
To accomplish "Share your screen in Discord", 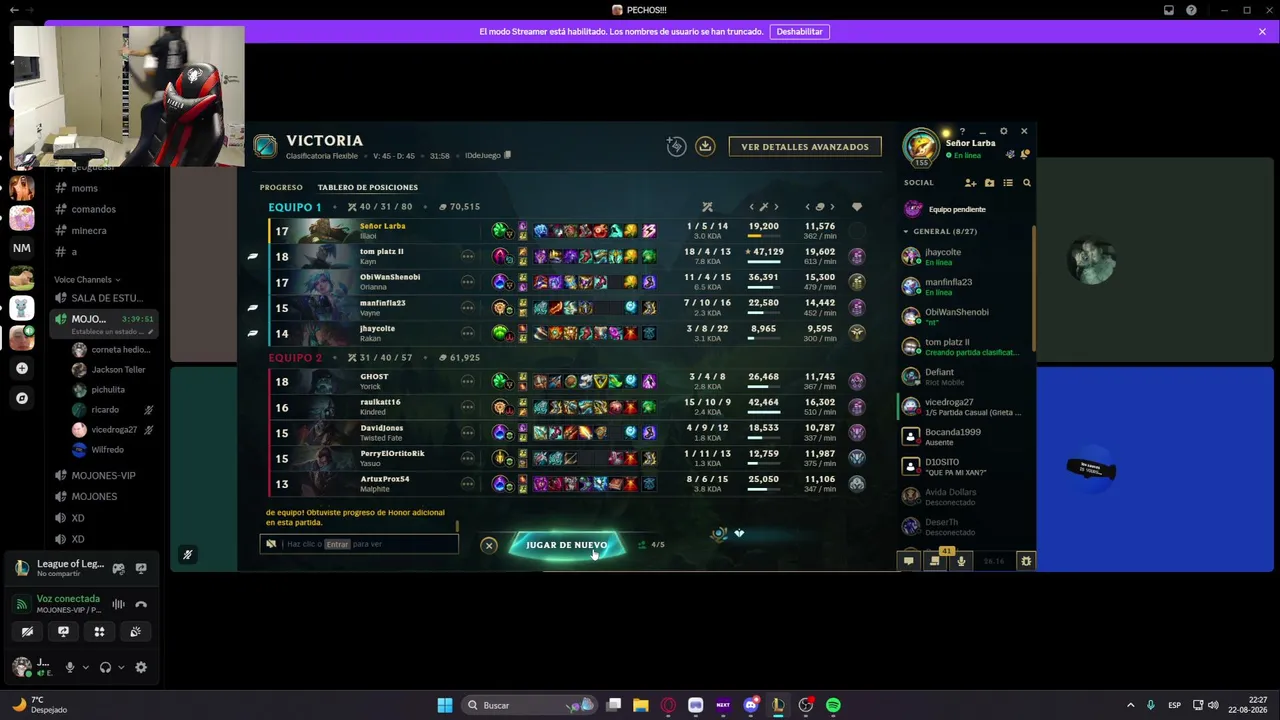I will [63, 632].
